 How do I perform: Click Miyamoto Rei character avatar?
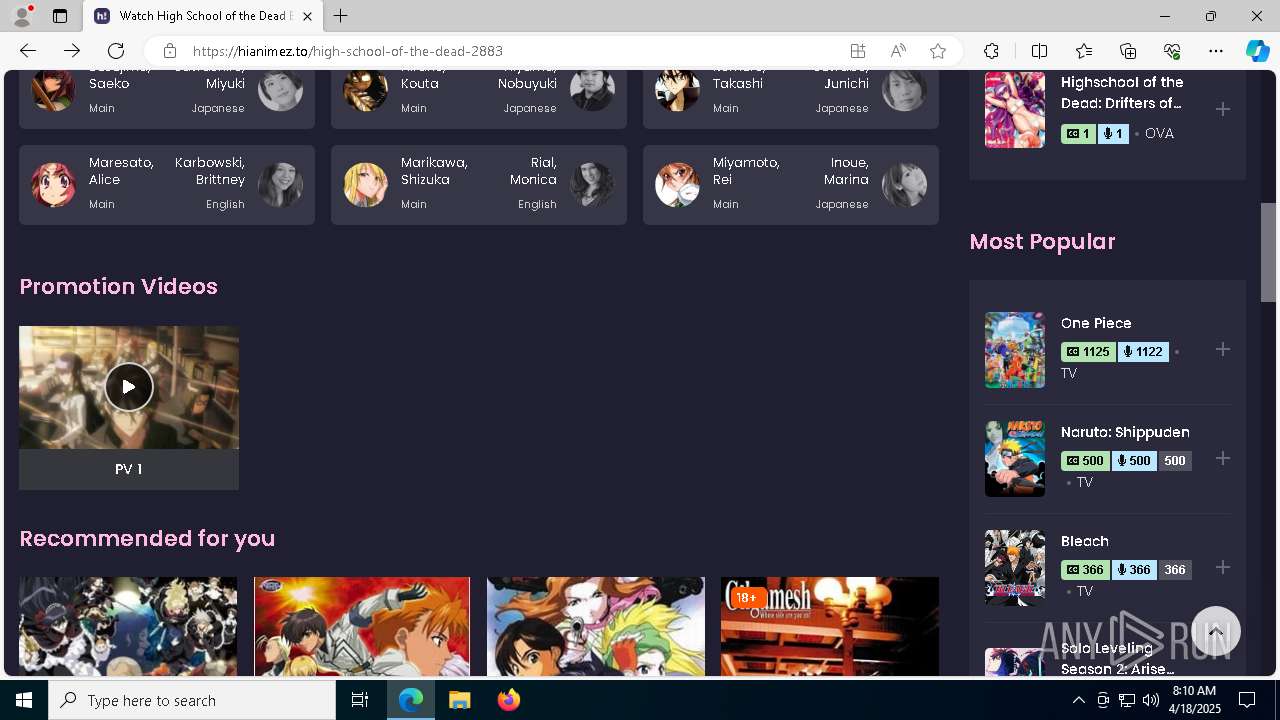[x=678, y=185]
